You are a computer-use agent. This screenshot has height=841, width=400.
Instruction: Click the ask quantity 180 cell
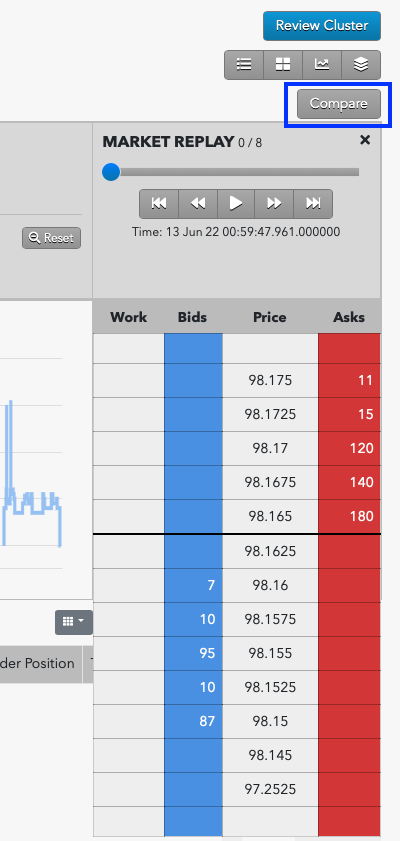(x=350, y=517)
